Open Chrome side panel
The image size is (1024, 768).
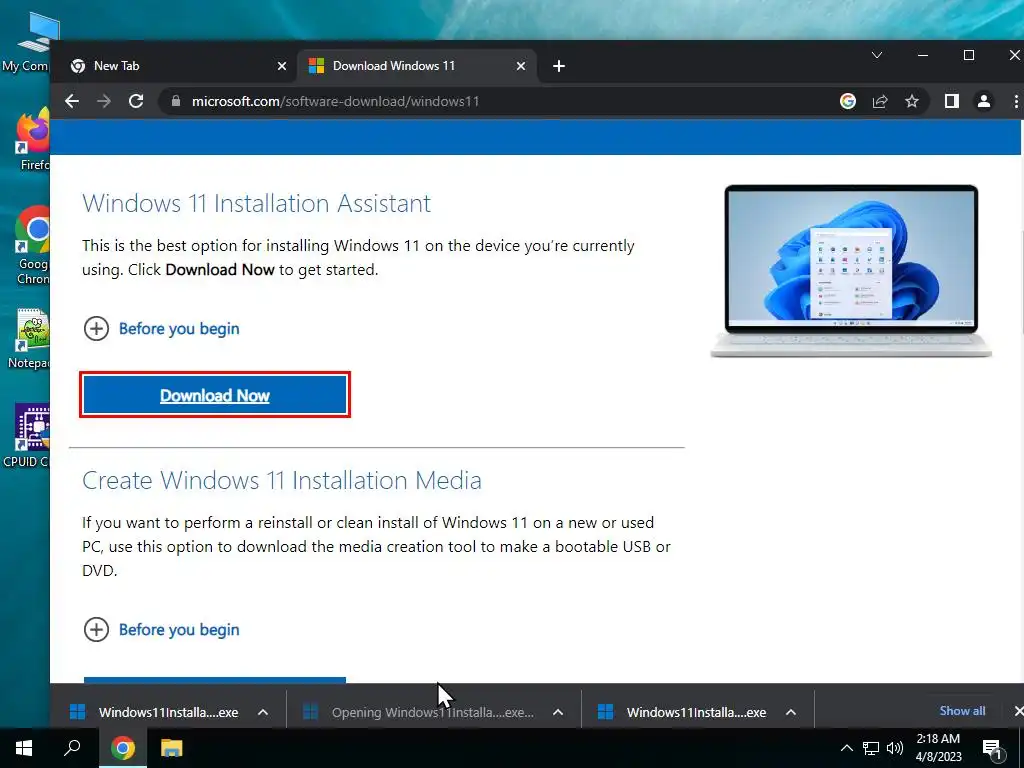point(952,101)
